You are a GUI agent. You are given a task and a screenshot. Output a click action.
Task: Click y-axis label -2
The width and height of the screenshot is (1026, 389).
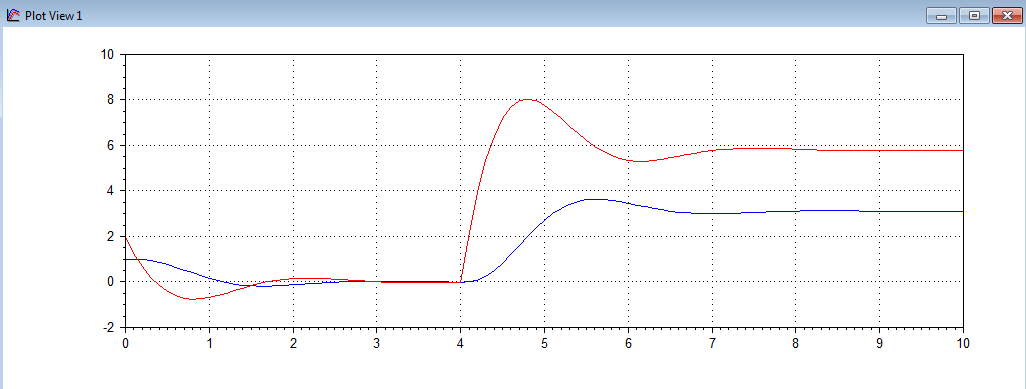click(x=109, y=327)
